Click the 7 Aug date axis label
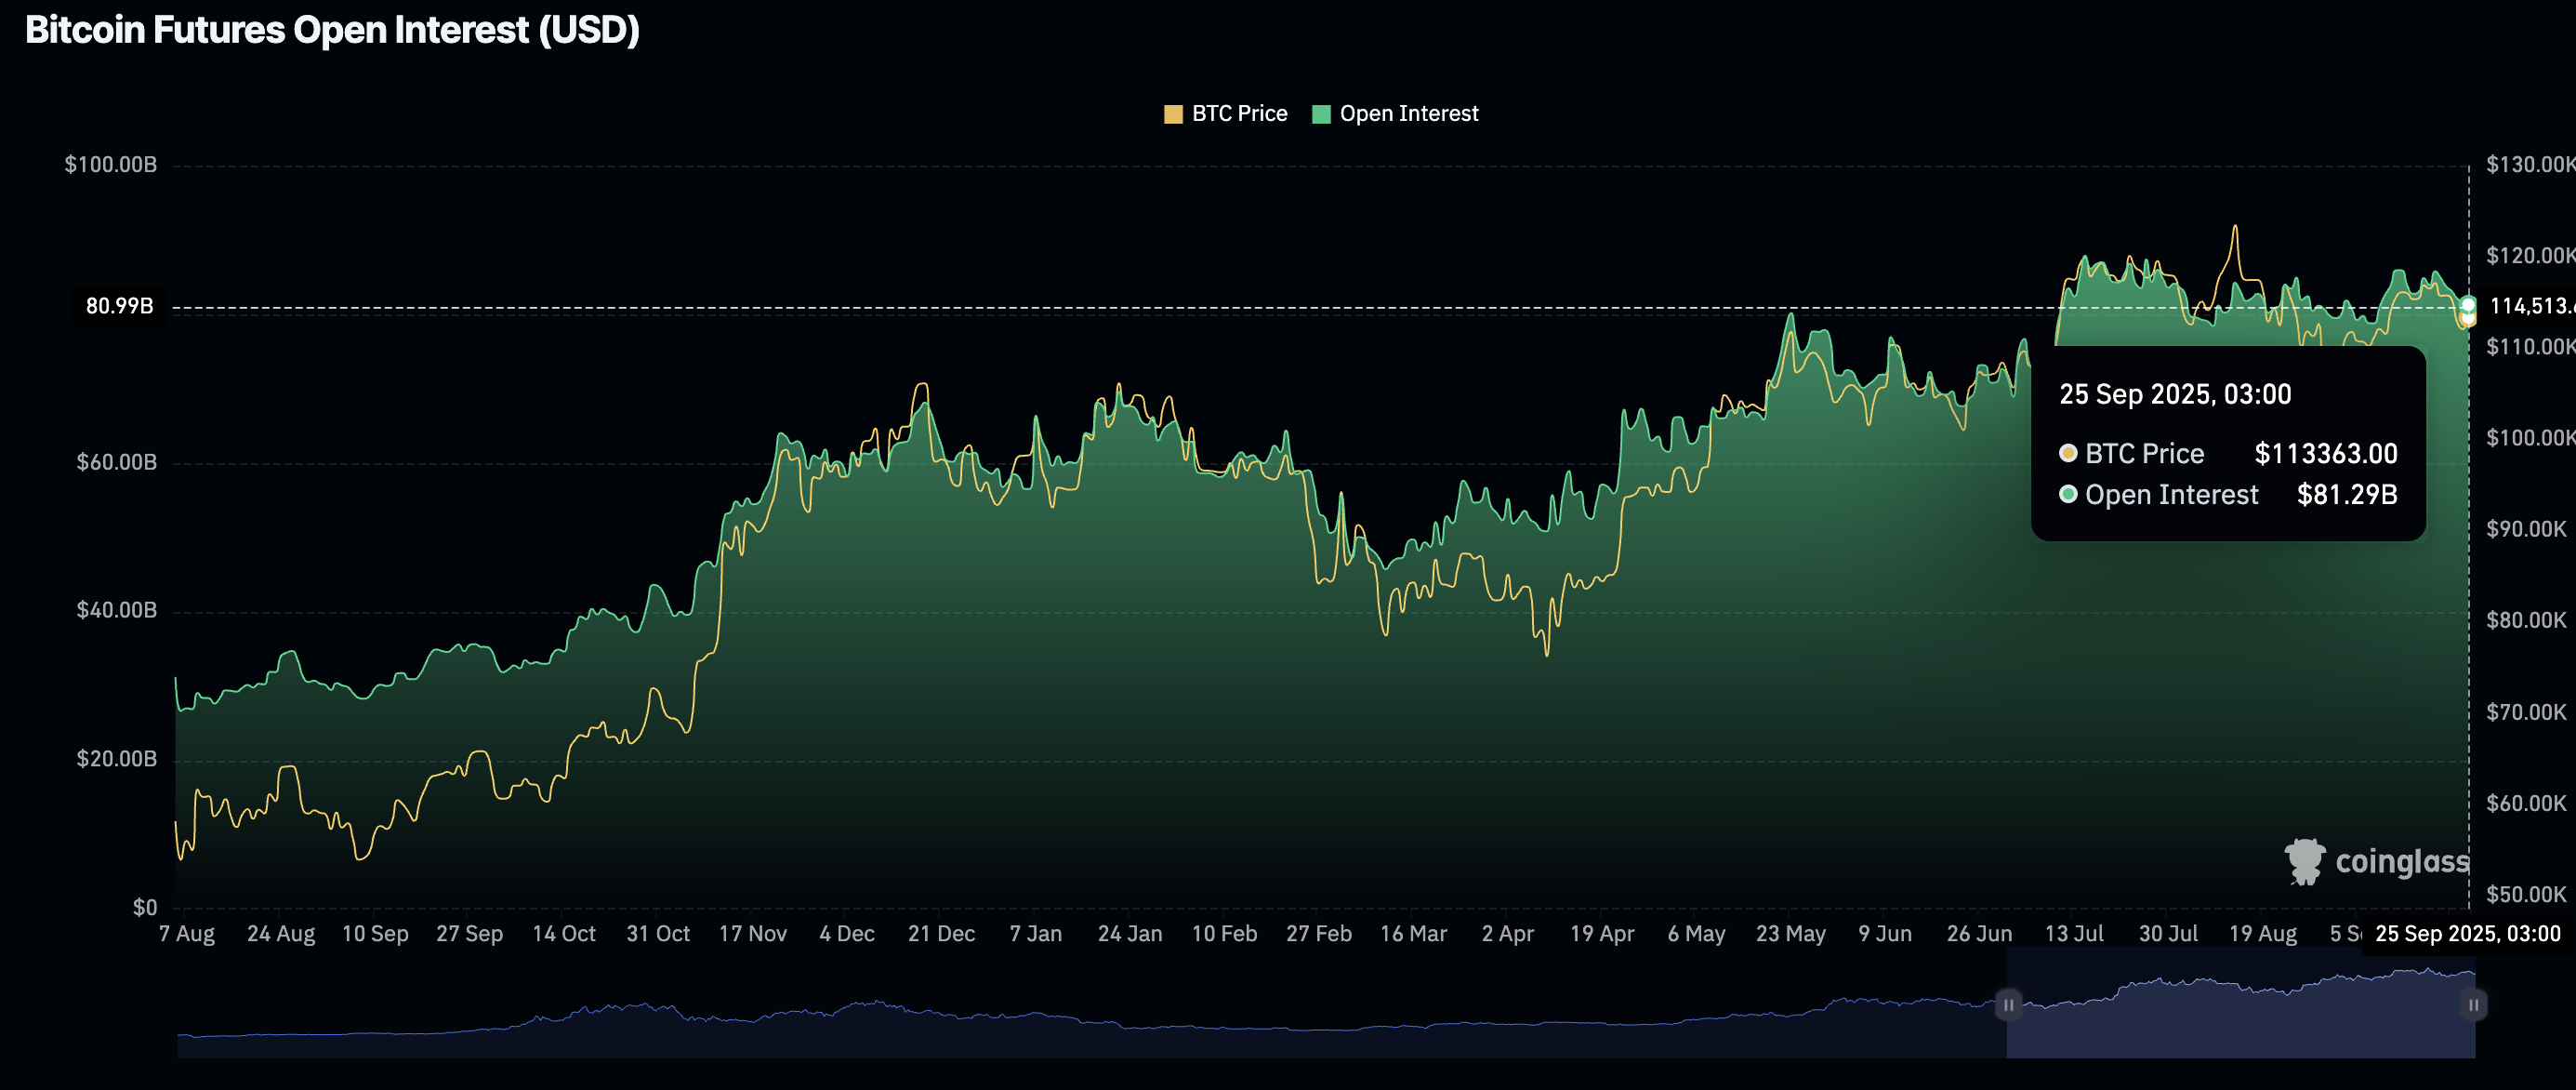Viewport: 2576px width, 1090px height. pyautogui.click(x=187, y=933)
